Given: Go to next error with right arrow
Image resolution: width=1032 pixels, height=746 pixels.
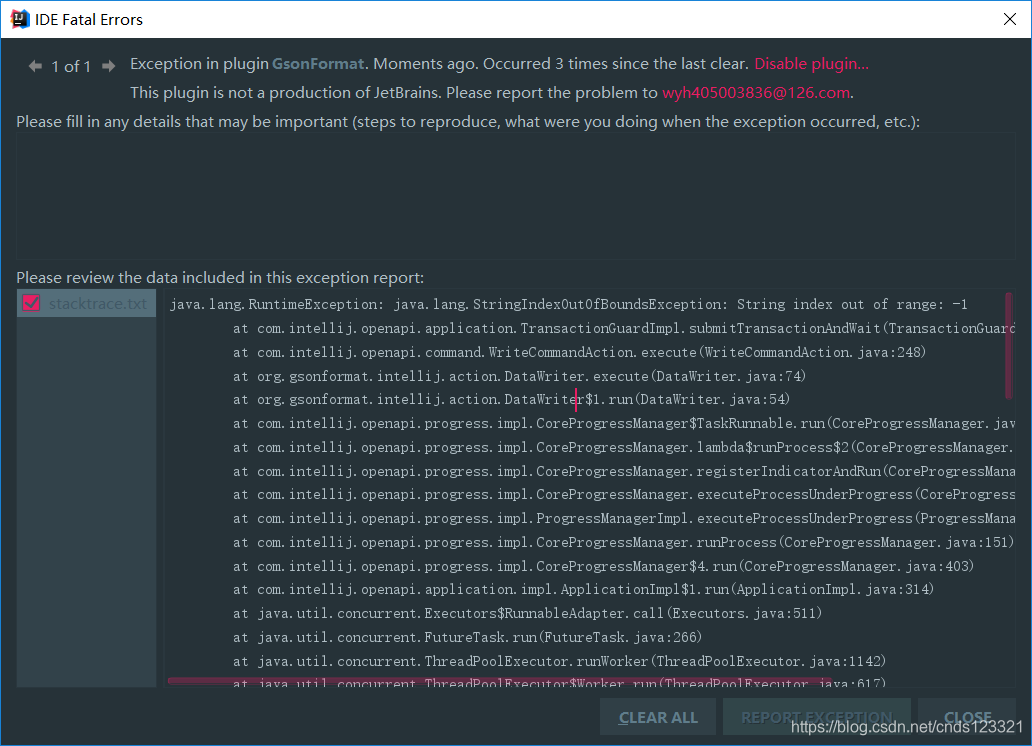Looking at the screenshot, I should (x=109, y=66).
